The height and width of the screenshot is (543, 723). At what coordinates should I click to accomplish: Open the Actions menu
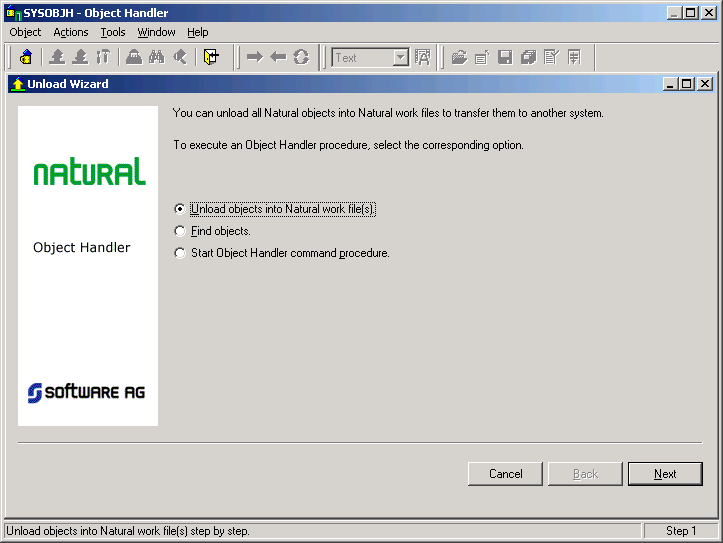71,32
